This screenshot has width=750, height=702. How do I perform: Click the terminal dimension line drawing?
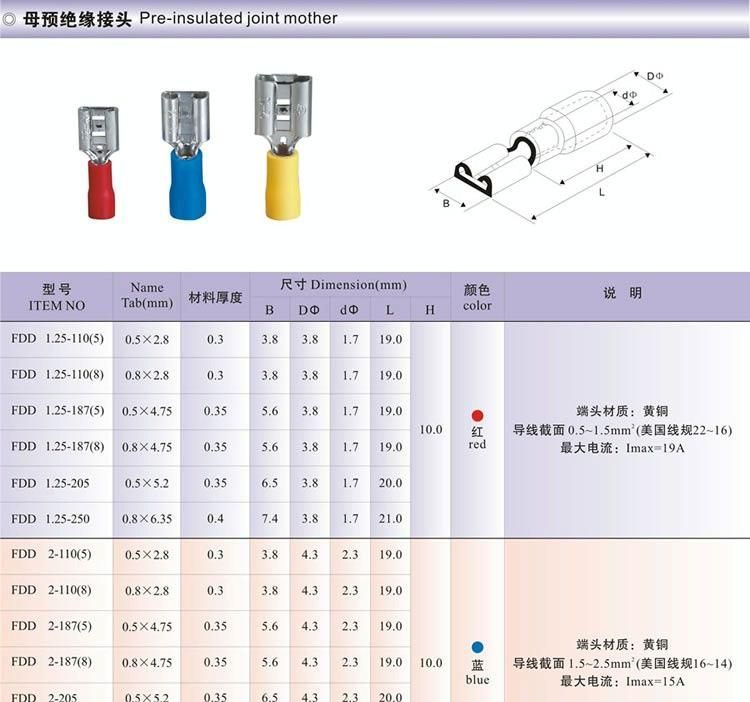[x=550, y=146]
